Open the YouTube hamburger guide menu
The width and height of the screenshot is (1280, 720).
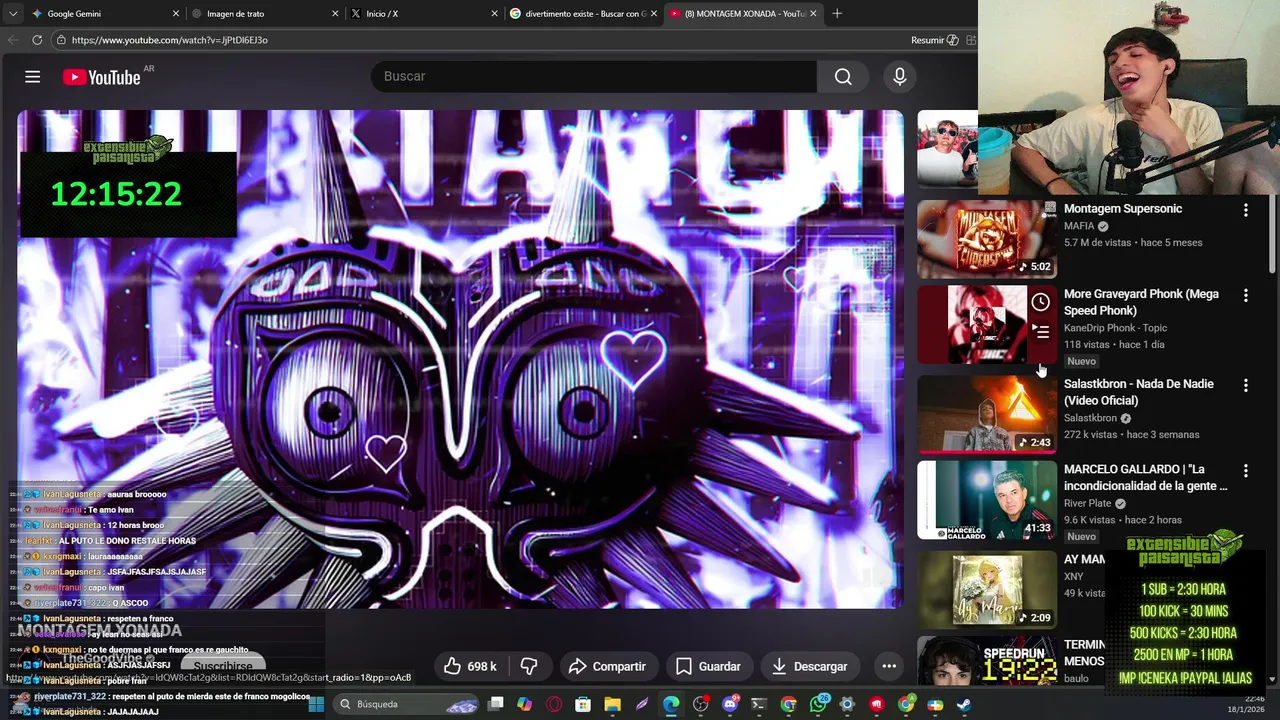[x=32, y=77]
